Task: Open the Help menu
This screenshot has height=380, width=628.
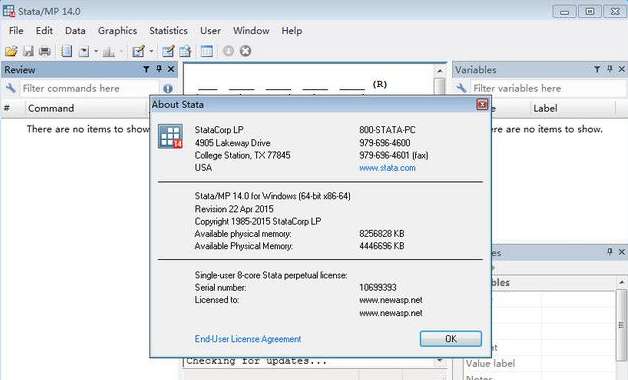Action: [x=292, y=31]
